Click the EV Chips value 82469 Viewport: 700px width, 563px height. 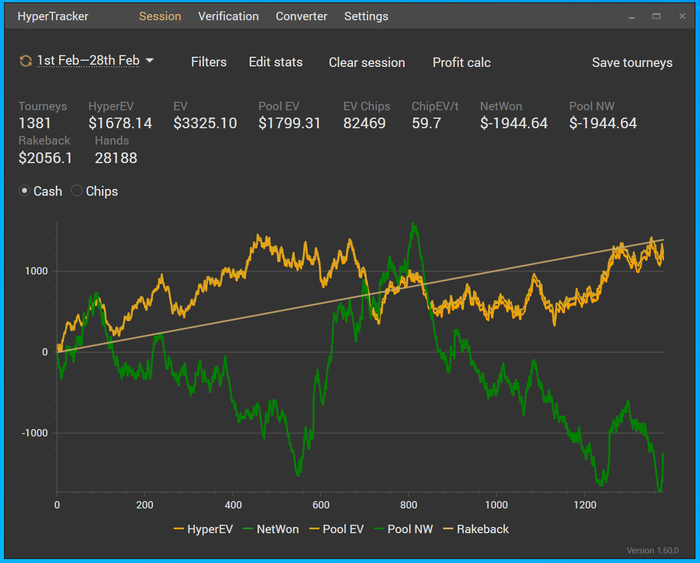click(364, 123)
